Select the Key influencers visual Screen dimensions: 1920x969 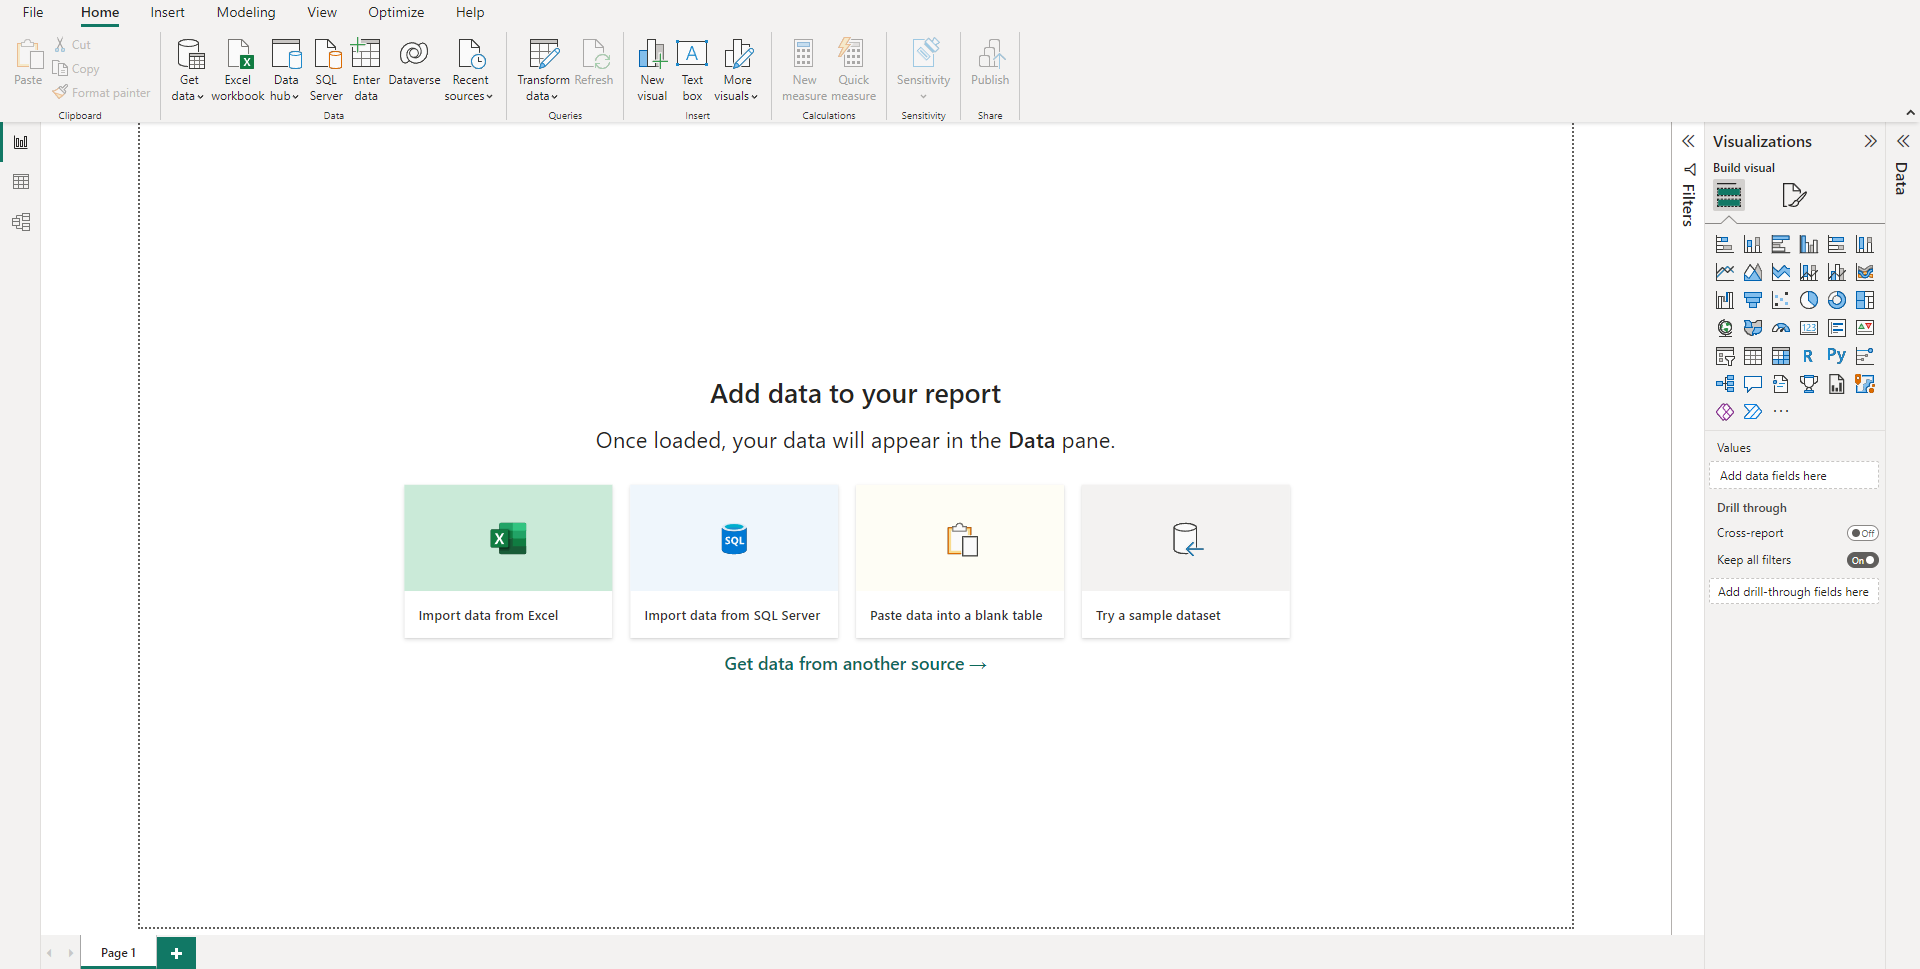pos(1865,356)
